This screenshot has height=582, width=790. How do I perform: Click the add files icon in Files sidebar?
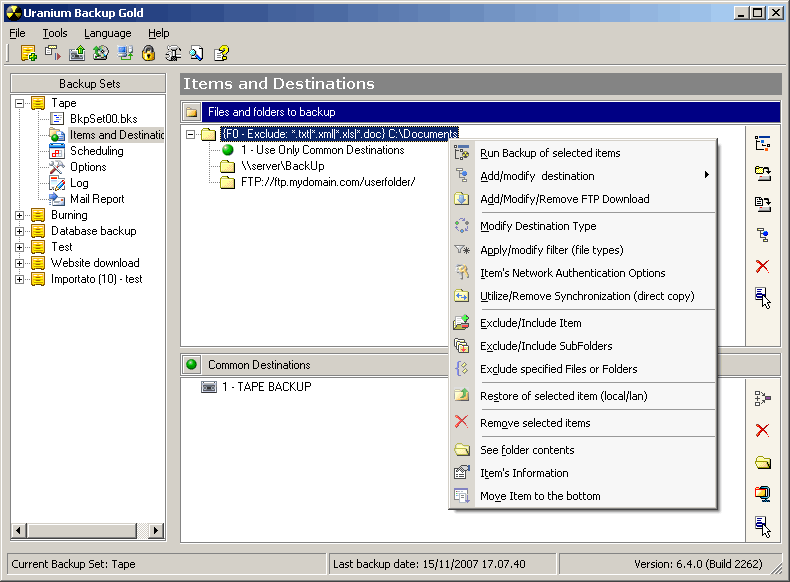click(763, 204)
